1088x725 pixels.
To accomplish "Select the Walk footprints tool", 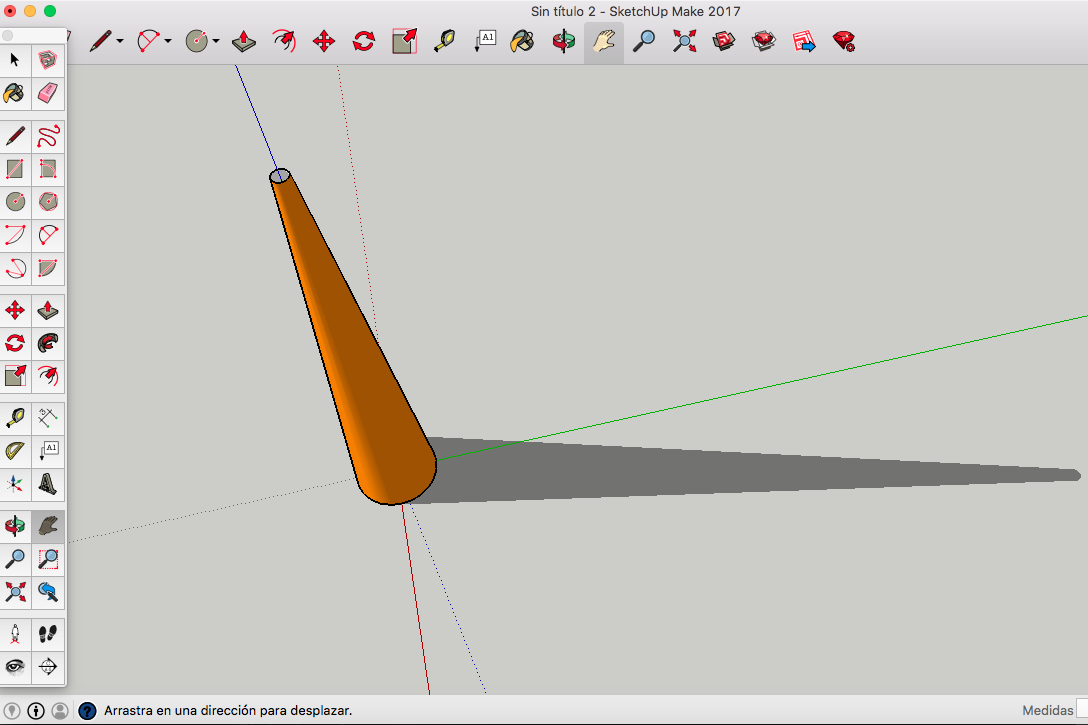I will (47, 633).
